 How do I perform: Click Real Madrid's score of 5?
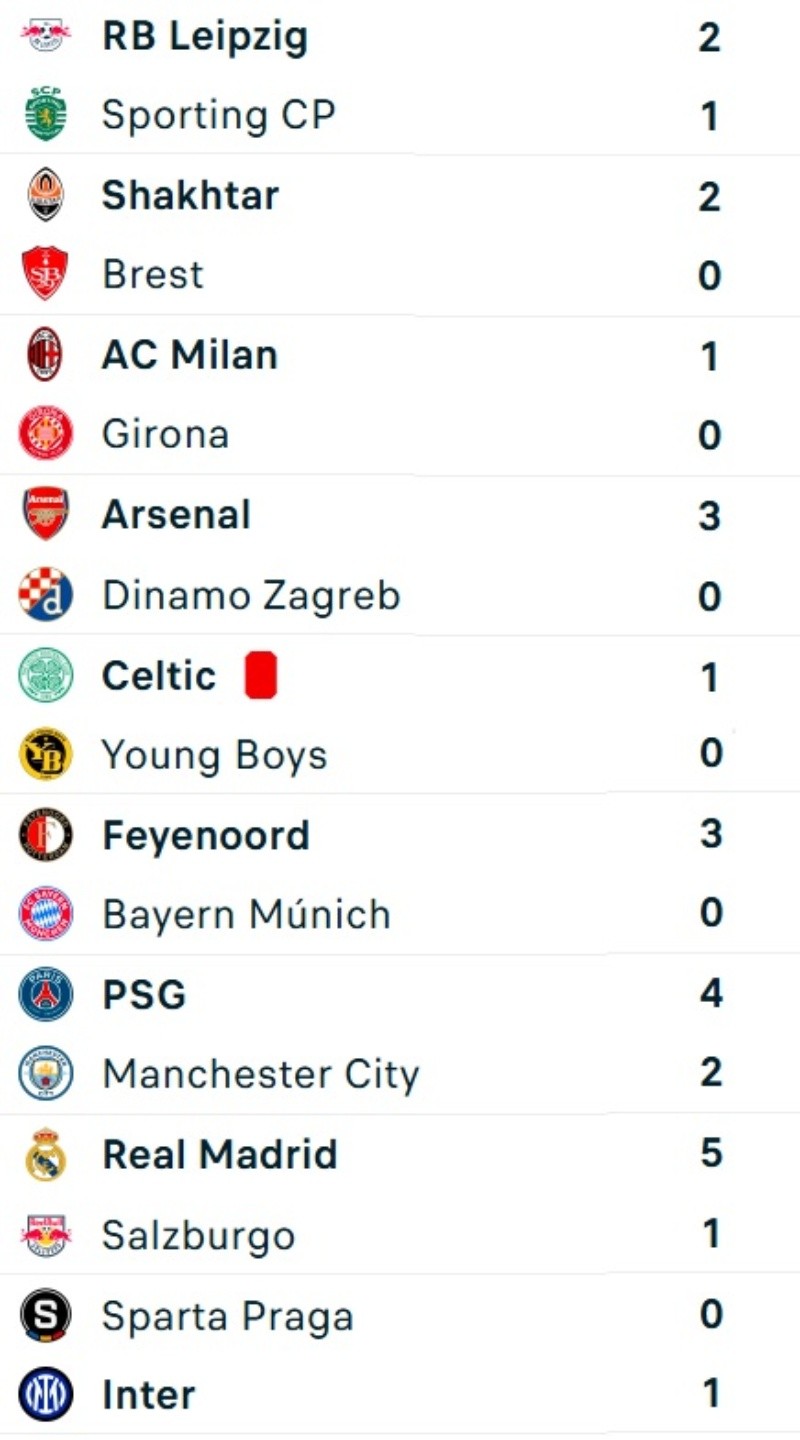pos(710,1153)
